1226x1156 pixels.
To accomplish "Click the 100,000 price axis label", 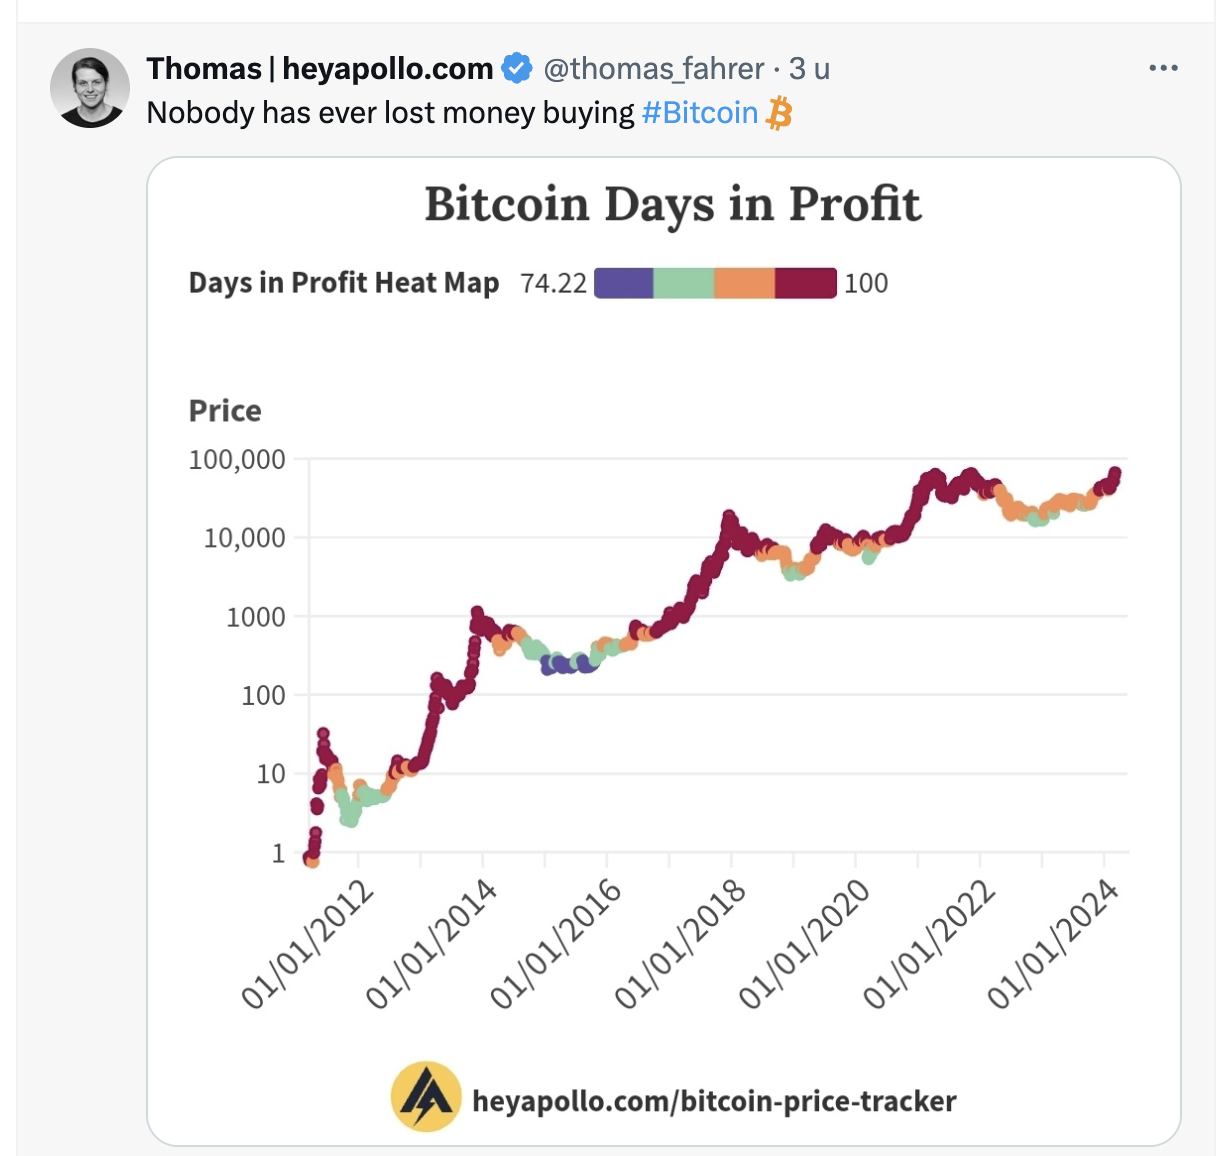I will pyautogui.click(x=237, y=460).
